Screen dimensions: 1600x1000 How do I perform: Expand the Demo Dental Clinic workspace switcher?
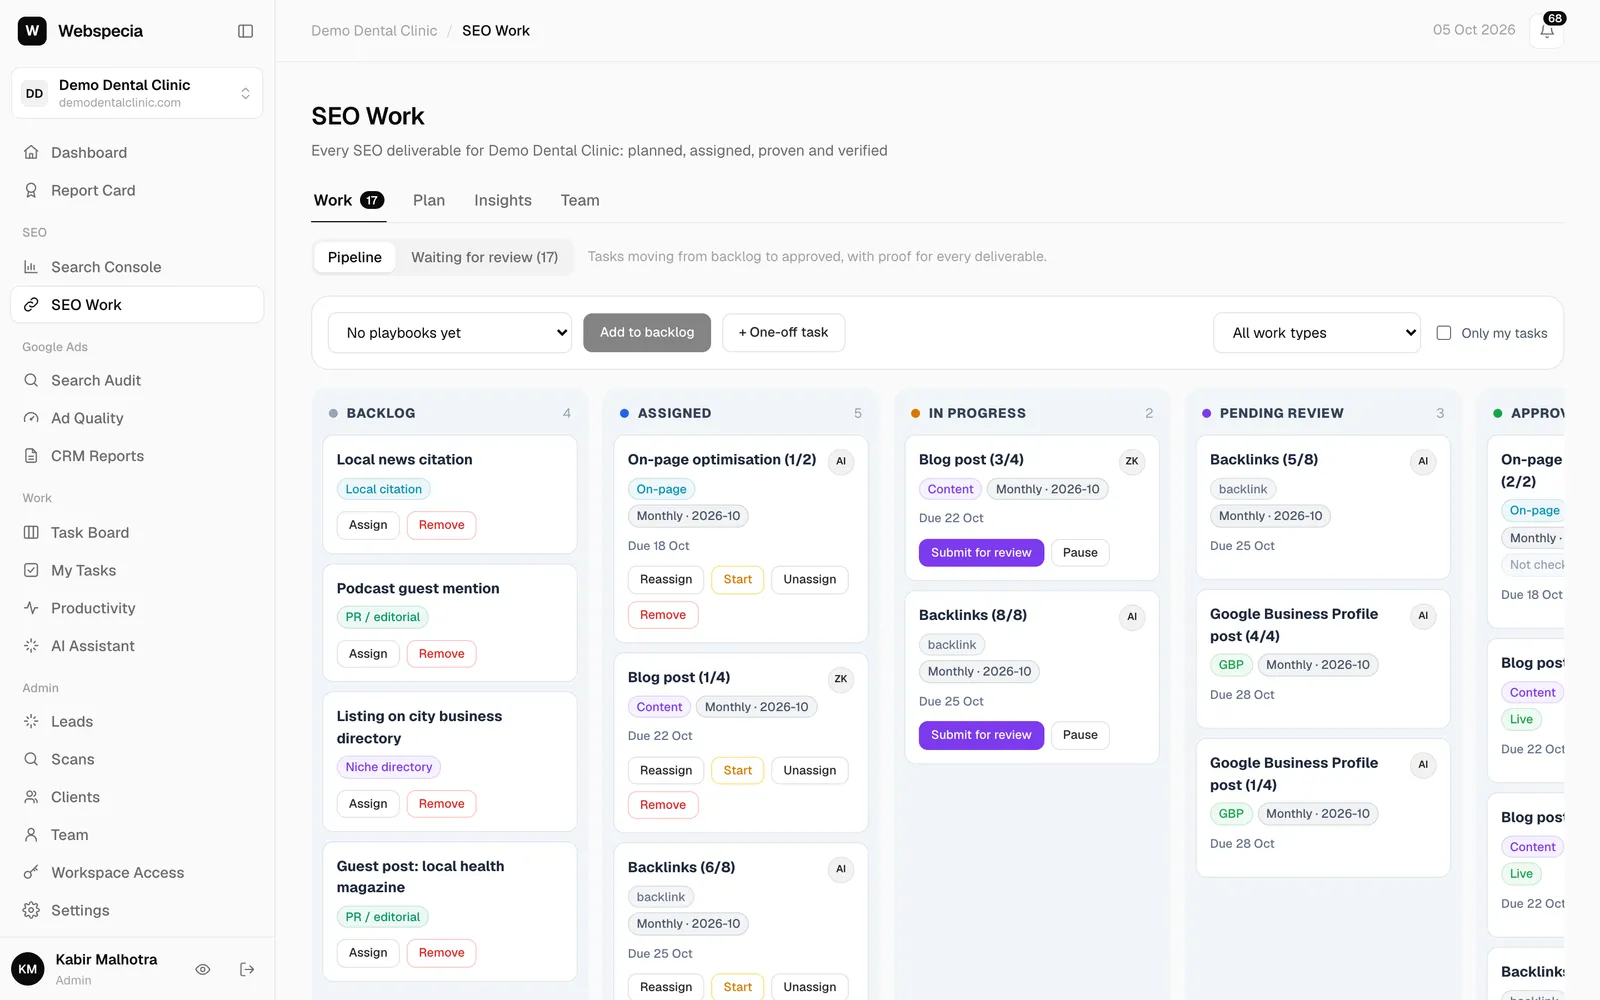coord(137,93)
